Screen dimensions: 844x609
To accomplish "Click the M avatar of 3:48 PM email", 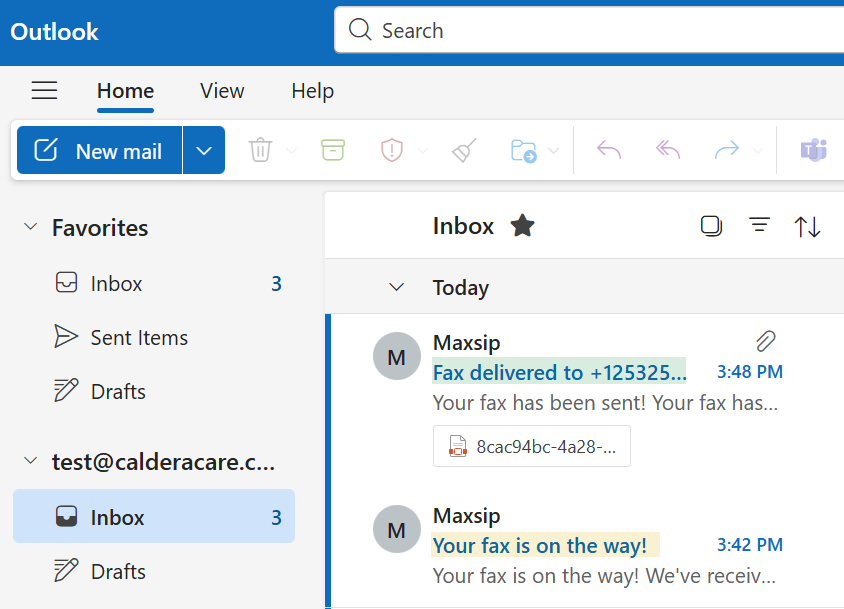I will point(397,356).
